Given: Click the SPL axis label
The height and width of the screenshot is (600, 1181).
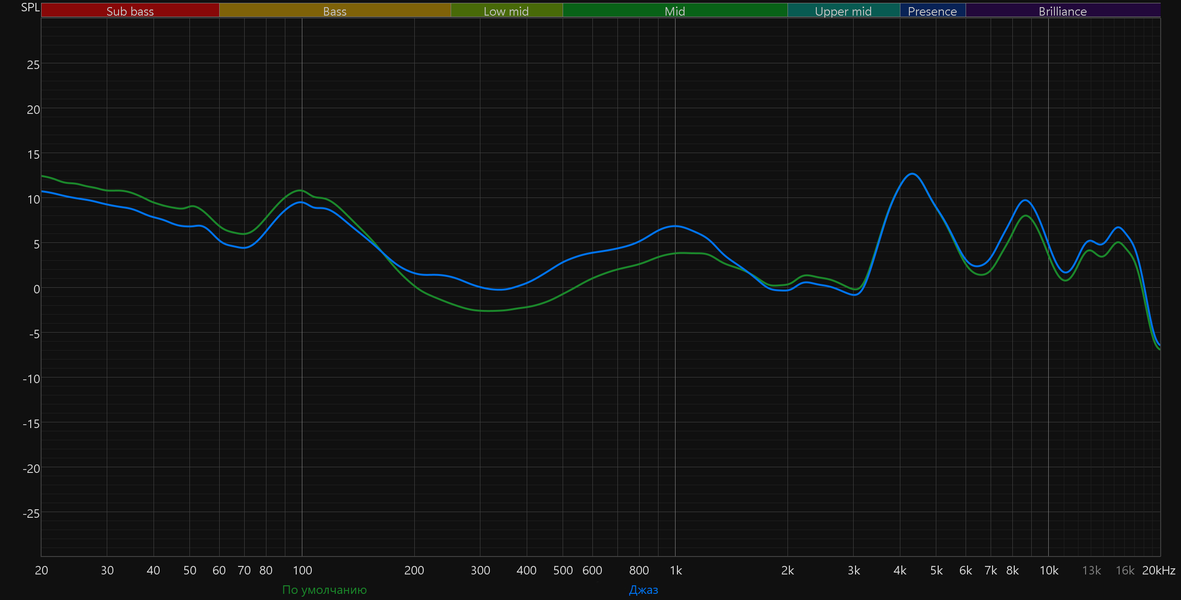Looking at the screenshot, I should pyautogui.click(x=30, y=8).
